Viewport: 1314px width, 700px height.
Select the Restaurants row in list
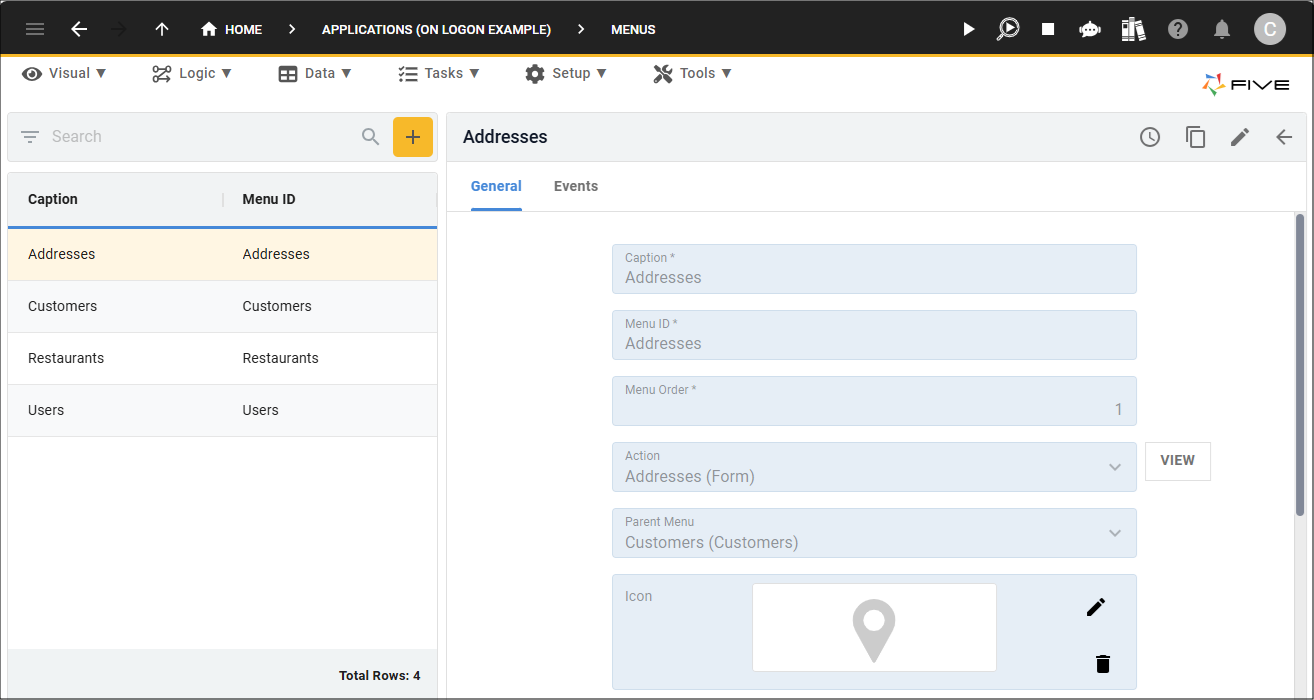pyautogui.click(x=222, y=358)
